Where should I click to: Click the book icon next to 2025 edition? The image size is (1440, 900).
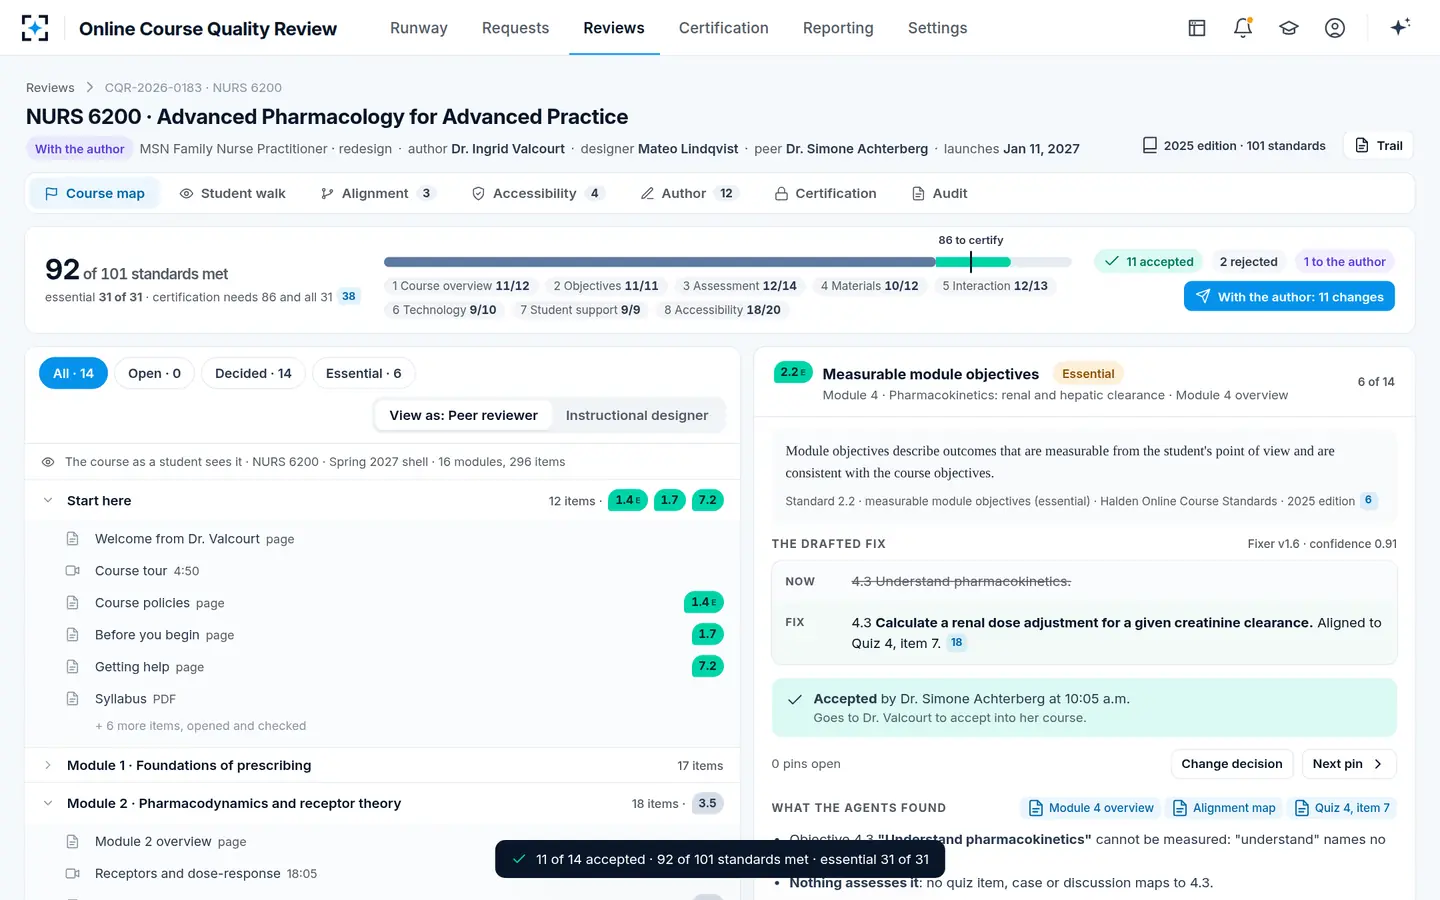coord(1150,145)
